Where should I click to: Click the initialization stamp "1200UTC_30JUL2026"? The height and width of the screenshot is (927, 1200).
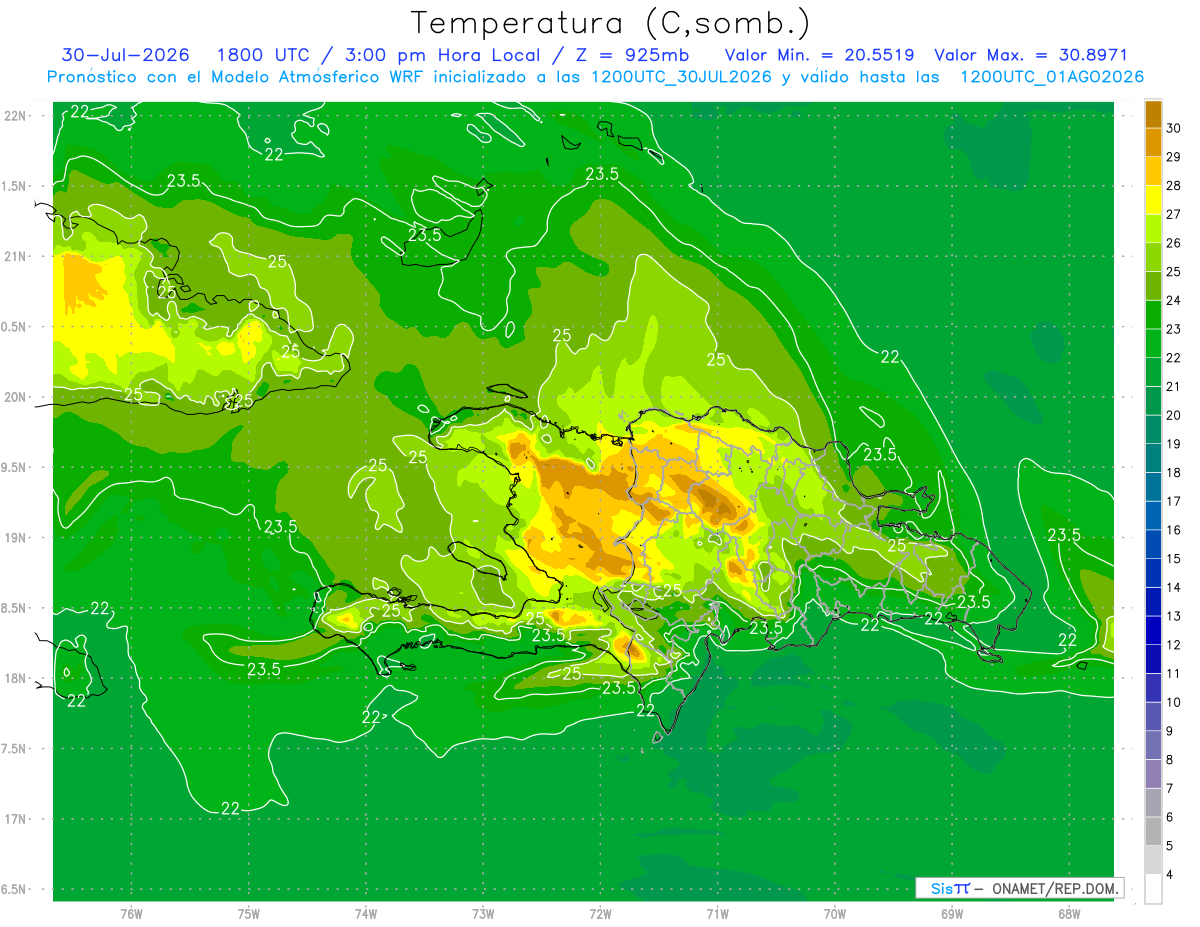point(681,77)
